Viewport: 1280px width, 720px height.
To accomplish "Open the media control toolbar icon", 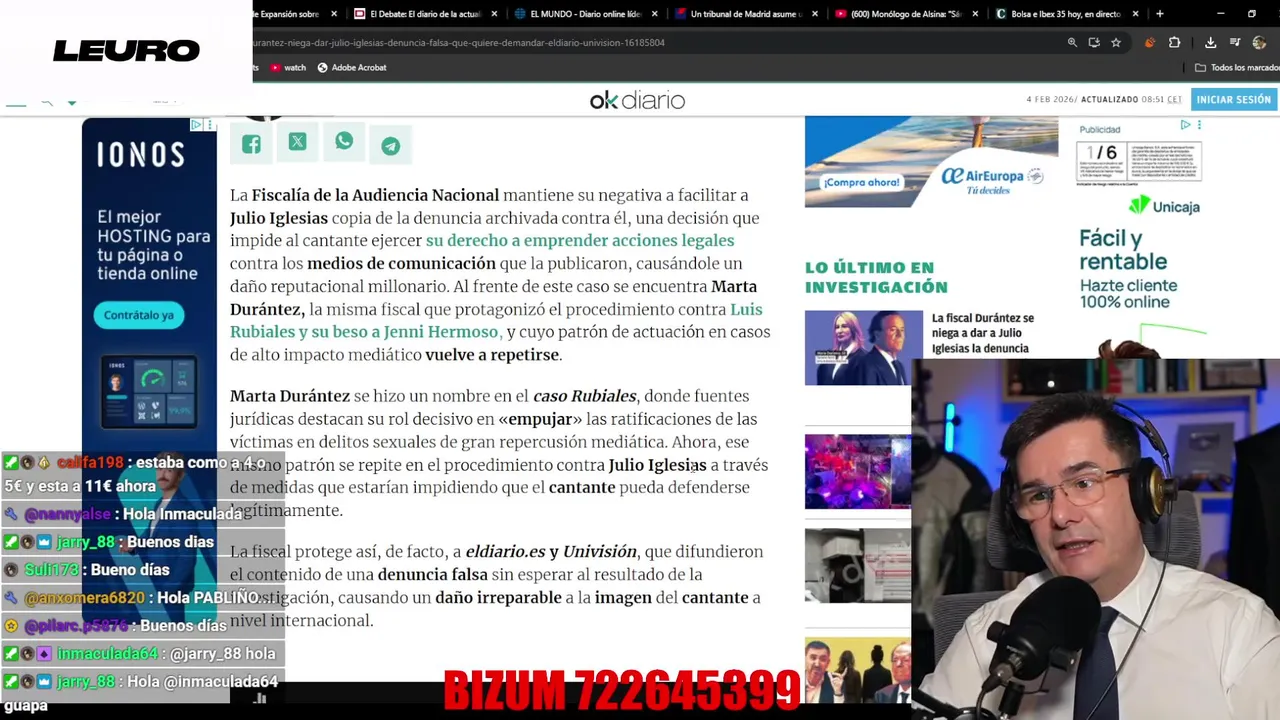I will tap(1235, 42).
